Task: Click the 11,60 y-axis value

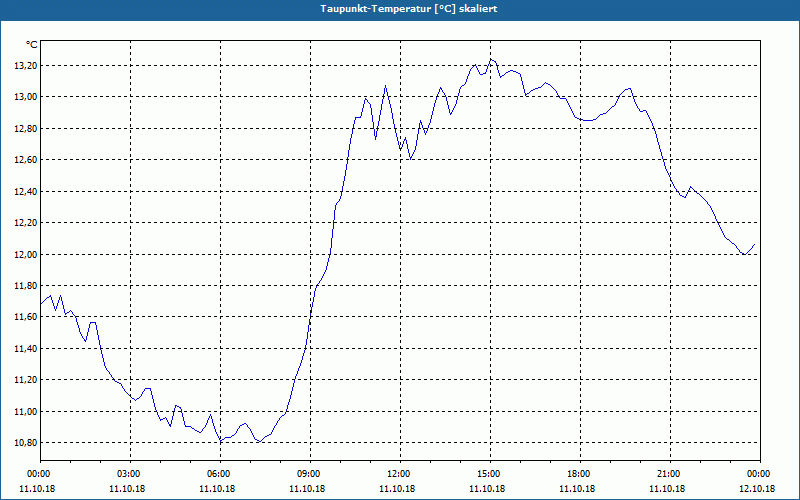Action: coord(25,317)
